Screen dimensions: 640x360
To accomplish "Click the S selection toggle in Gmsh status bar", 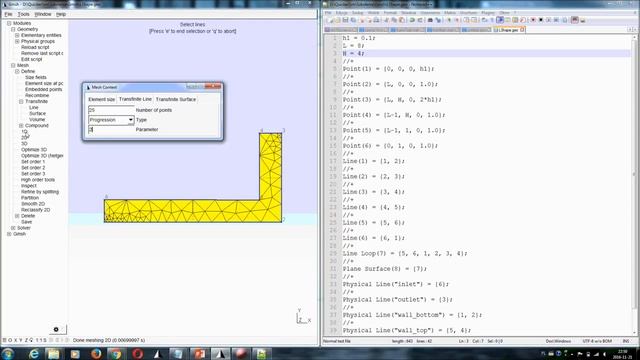I will pos(44,340).
